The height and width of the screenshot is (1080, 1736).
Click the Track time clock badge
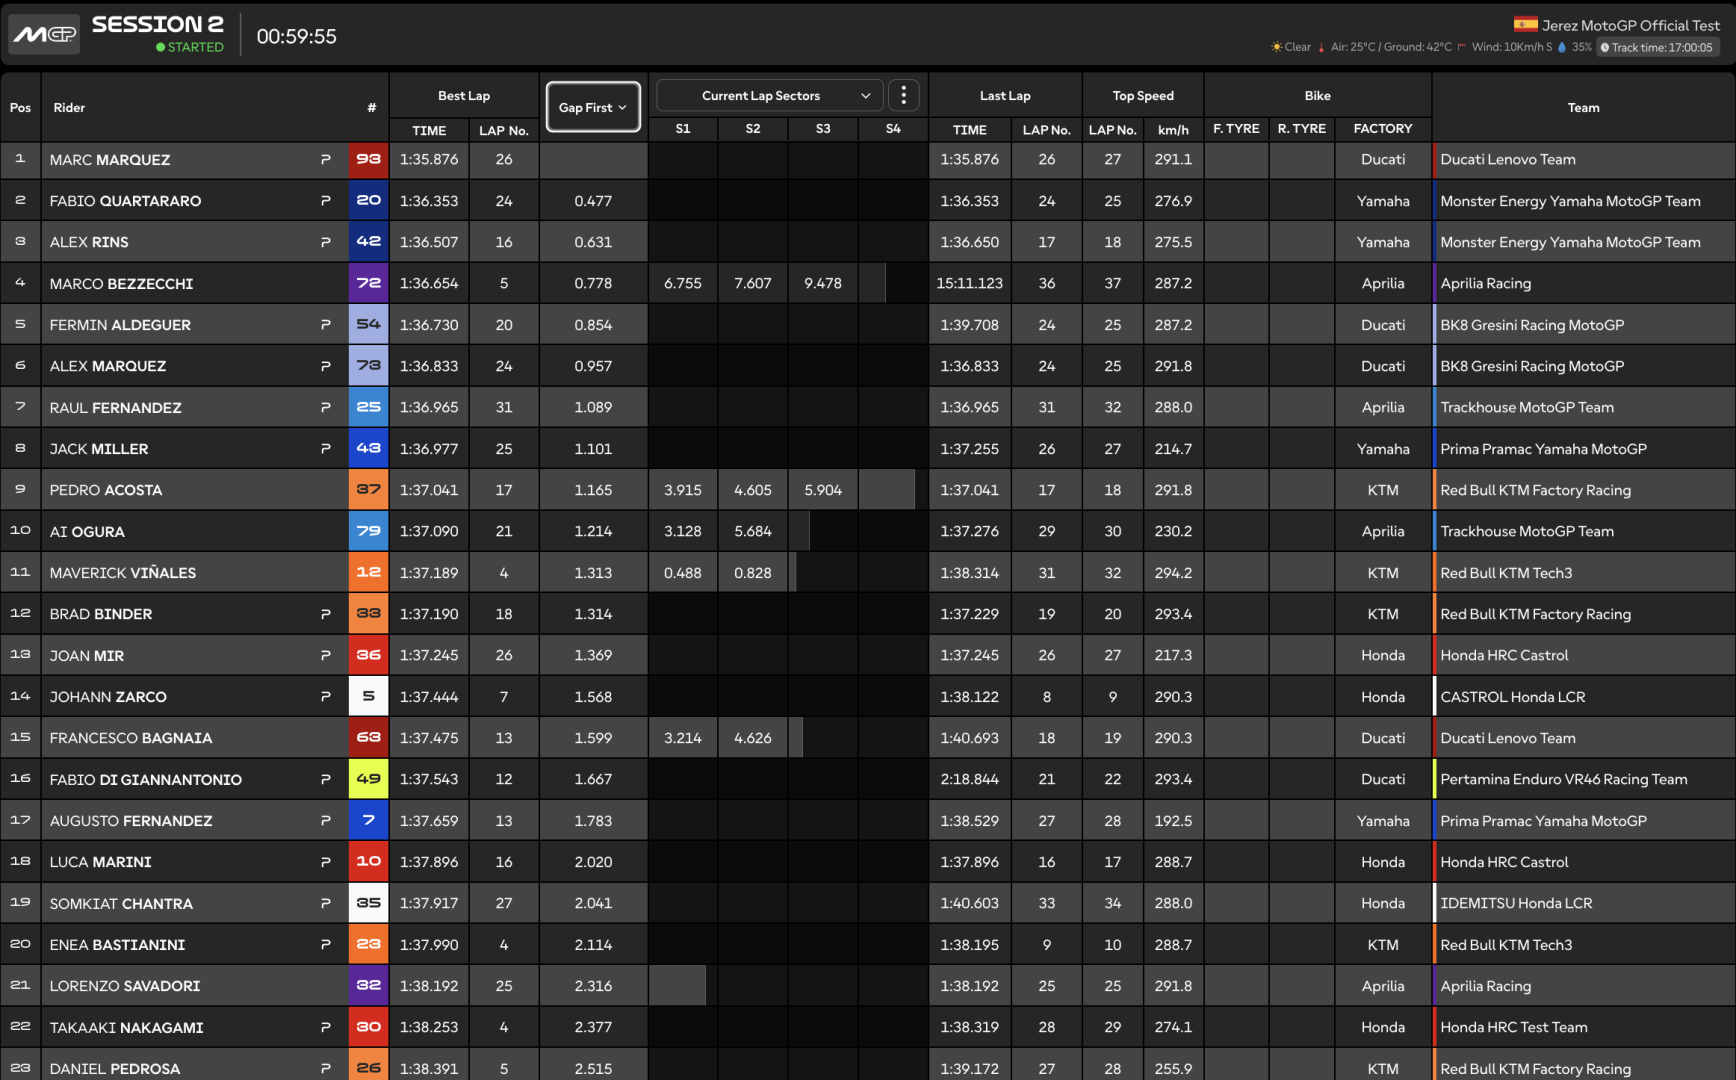1657,47
